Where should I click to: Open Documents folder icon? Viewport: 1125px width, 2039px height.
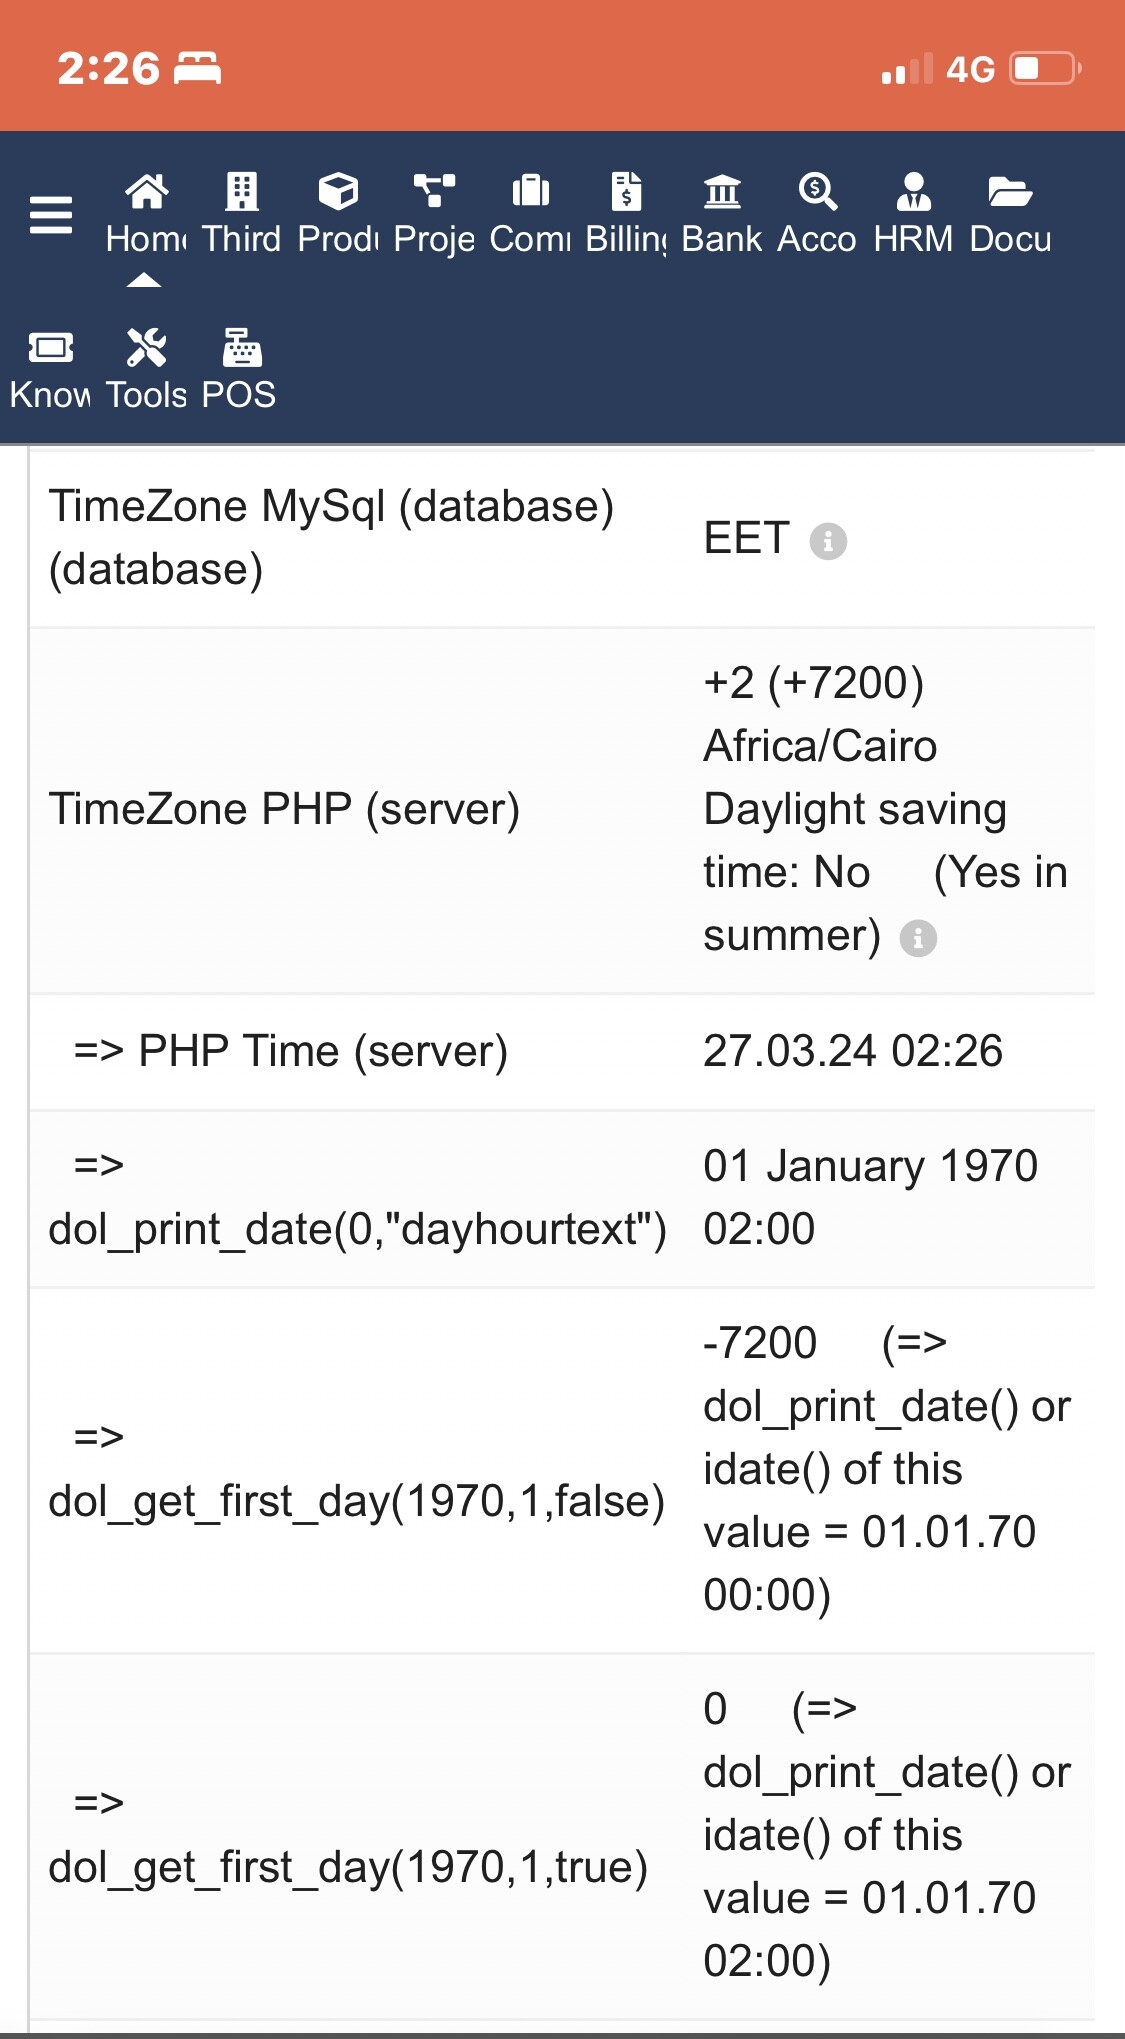click(1010, 191)
